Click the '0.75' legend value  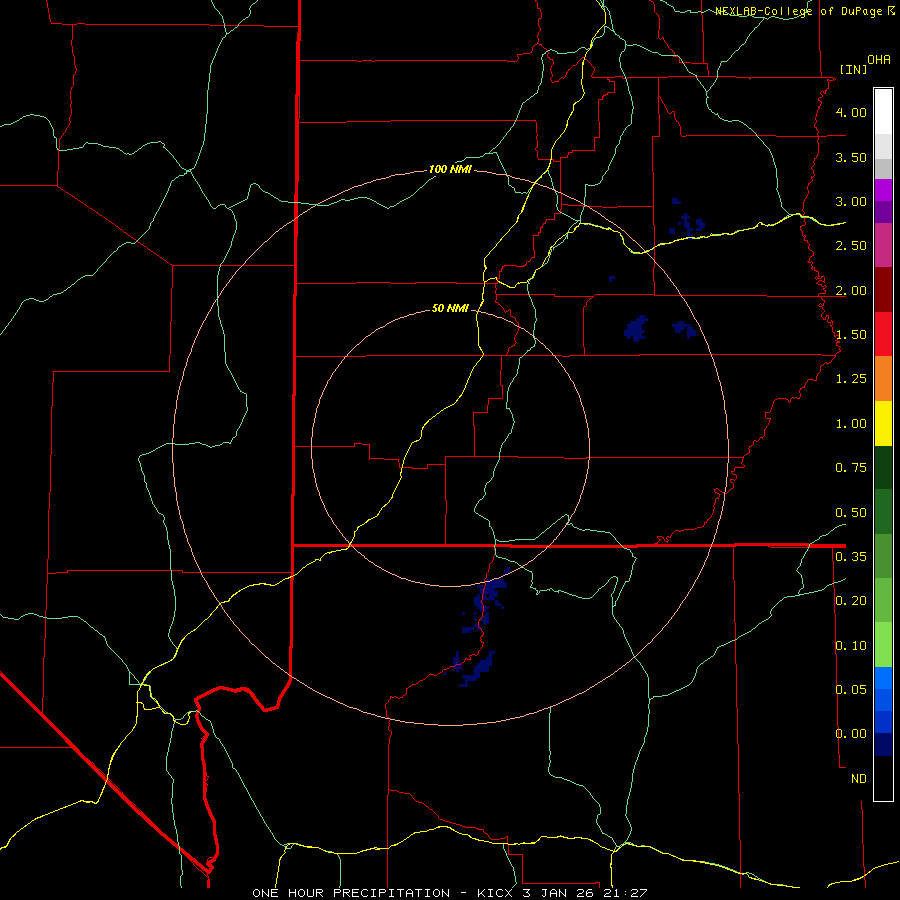851,468
